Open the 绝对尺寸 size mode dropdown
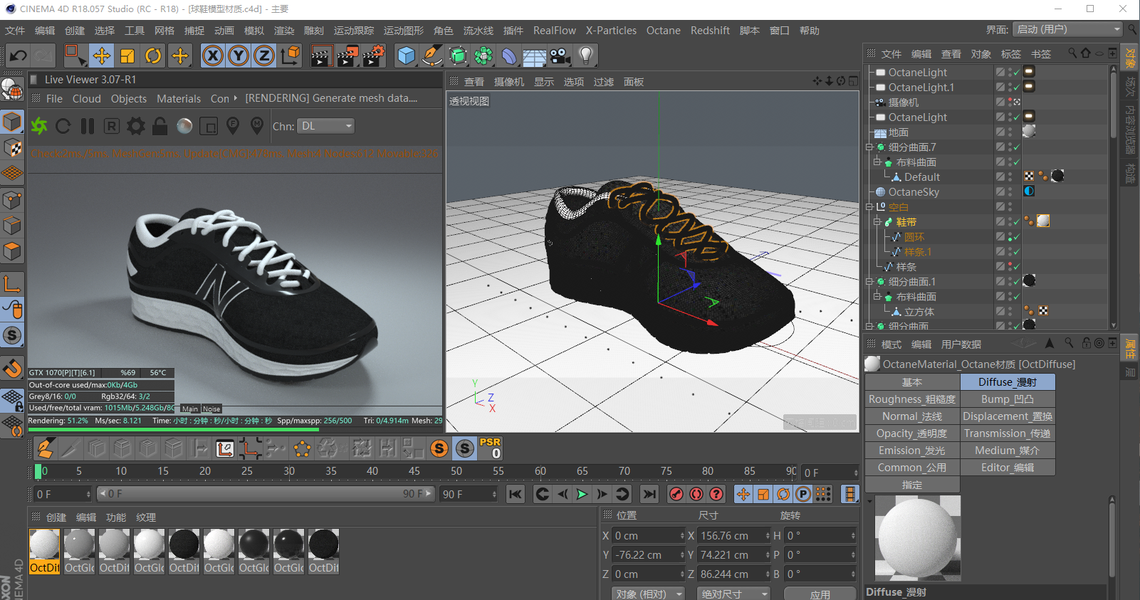The height and width of the screenshot is (600, 1140). [x=734, y=593]
